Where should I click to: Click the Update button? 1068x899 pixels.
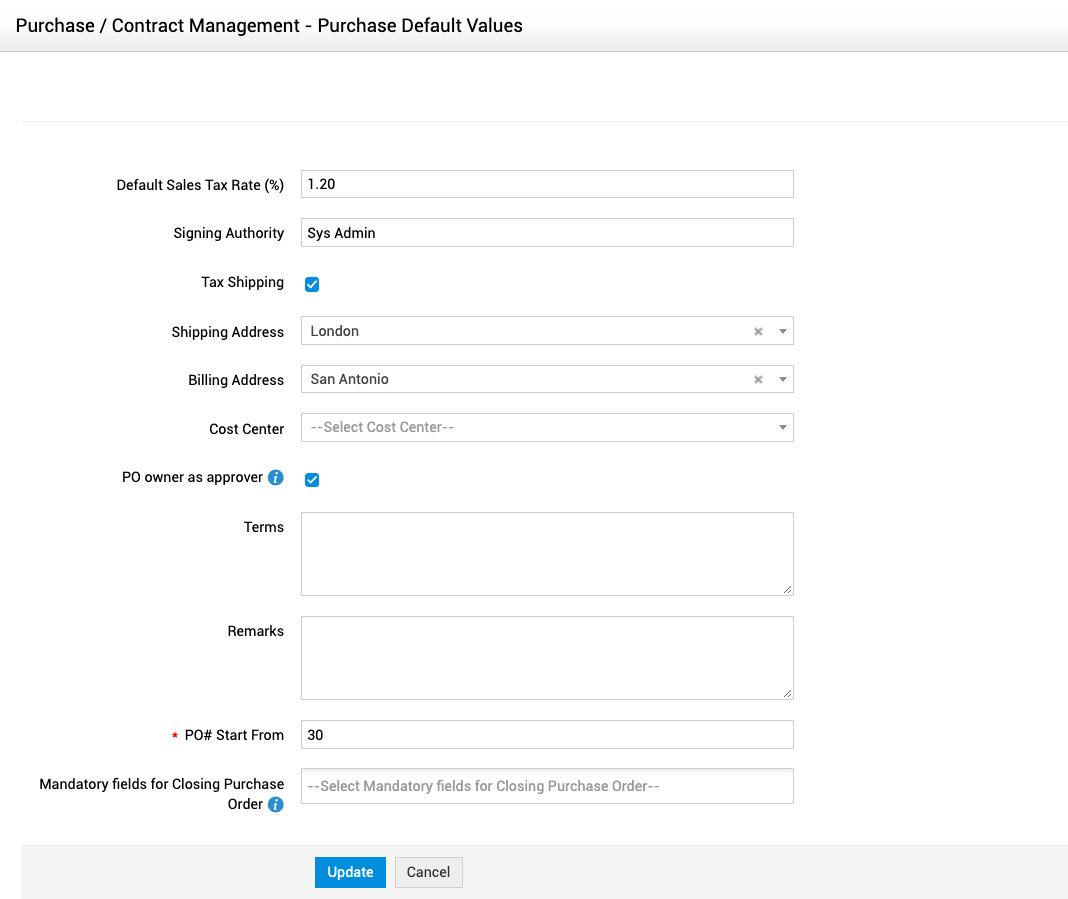pos(350,872)
